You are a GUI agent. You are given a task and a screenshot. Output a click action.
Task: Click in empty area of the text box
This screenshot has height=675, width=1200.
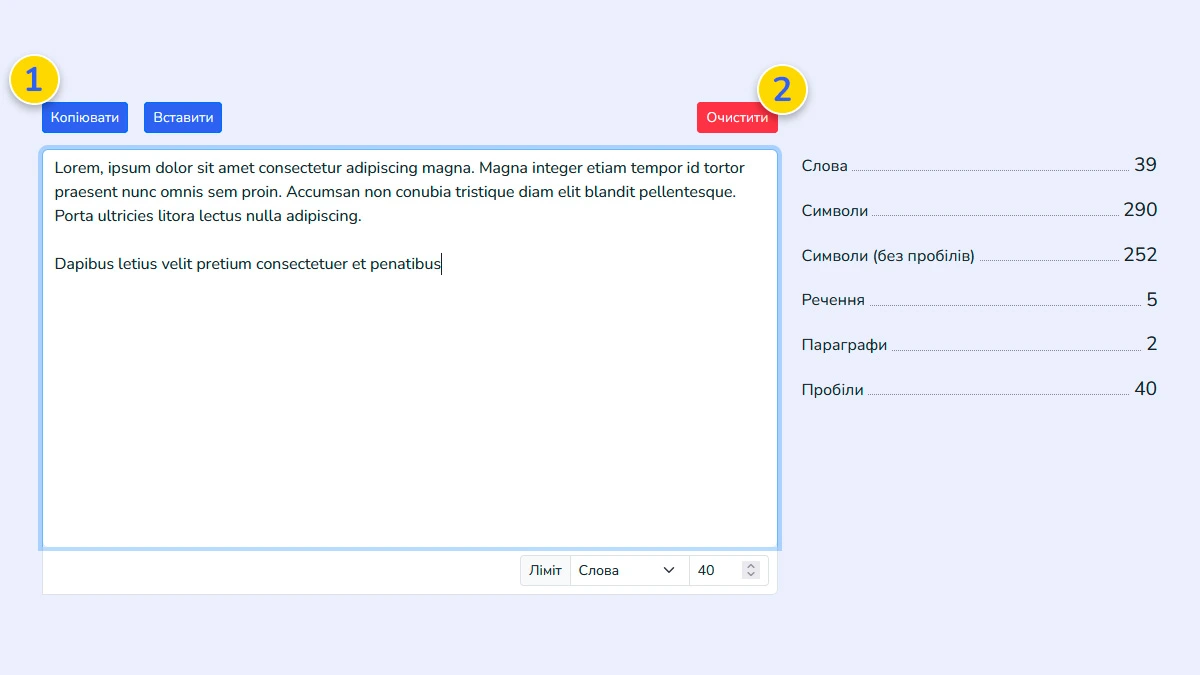coord(410,420)
